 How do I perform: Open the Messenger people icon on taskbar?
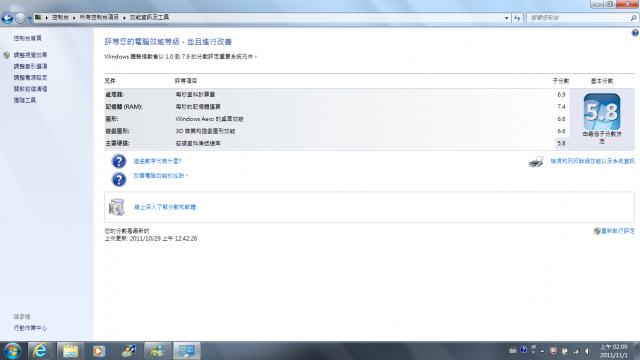pyautogui.click(x=158, y=351)
